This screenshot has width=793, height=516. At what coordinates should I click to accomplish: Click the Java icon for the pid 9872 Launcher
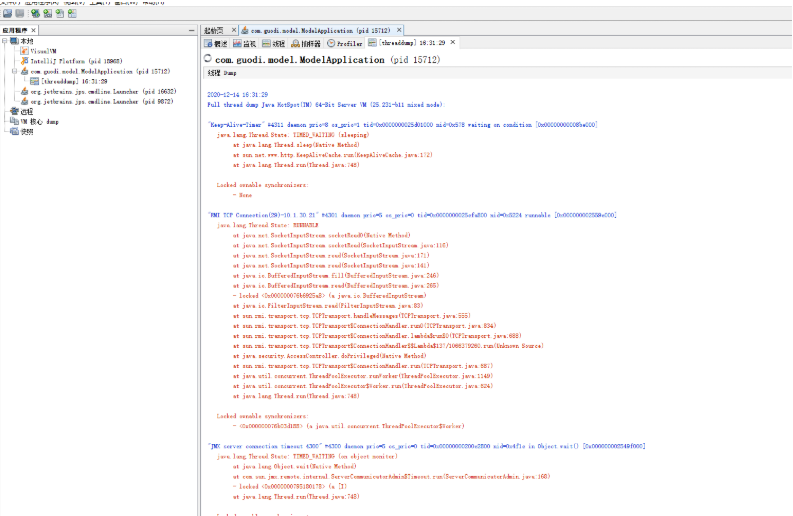(24, 102)
